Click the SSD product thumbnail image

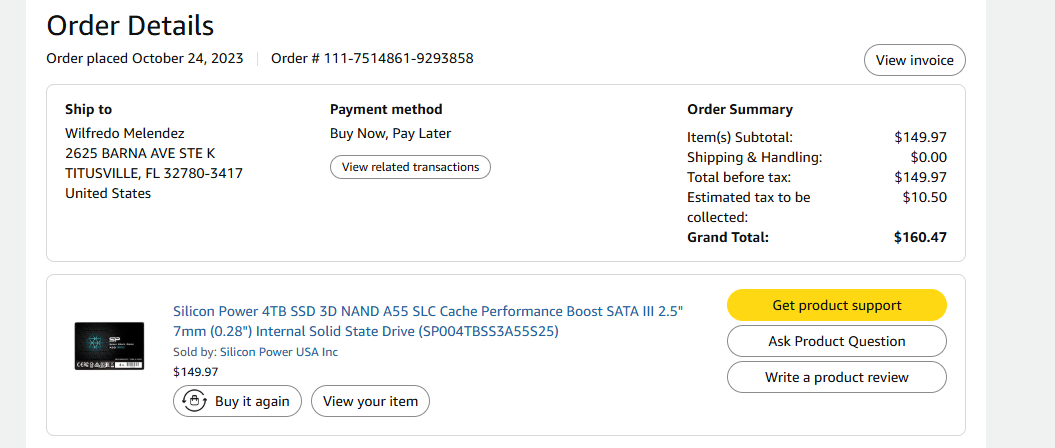(110, 346)
